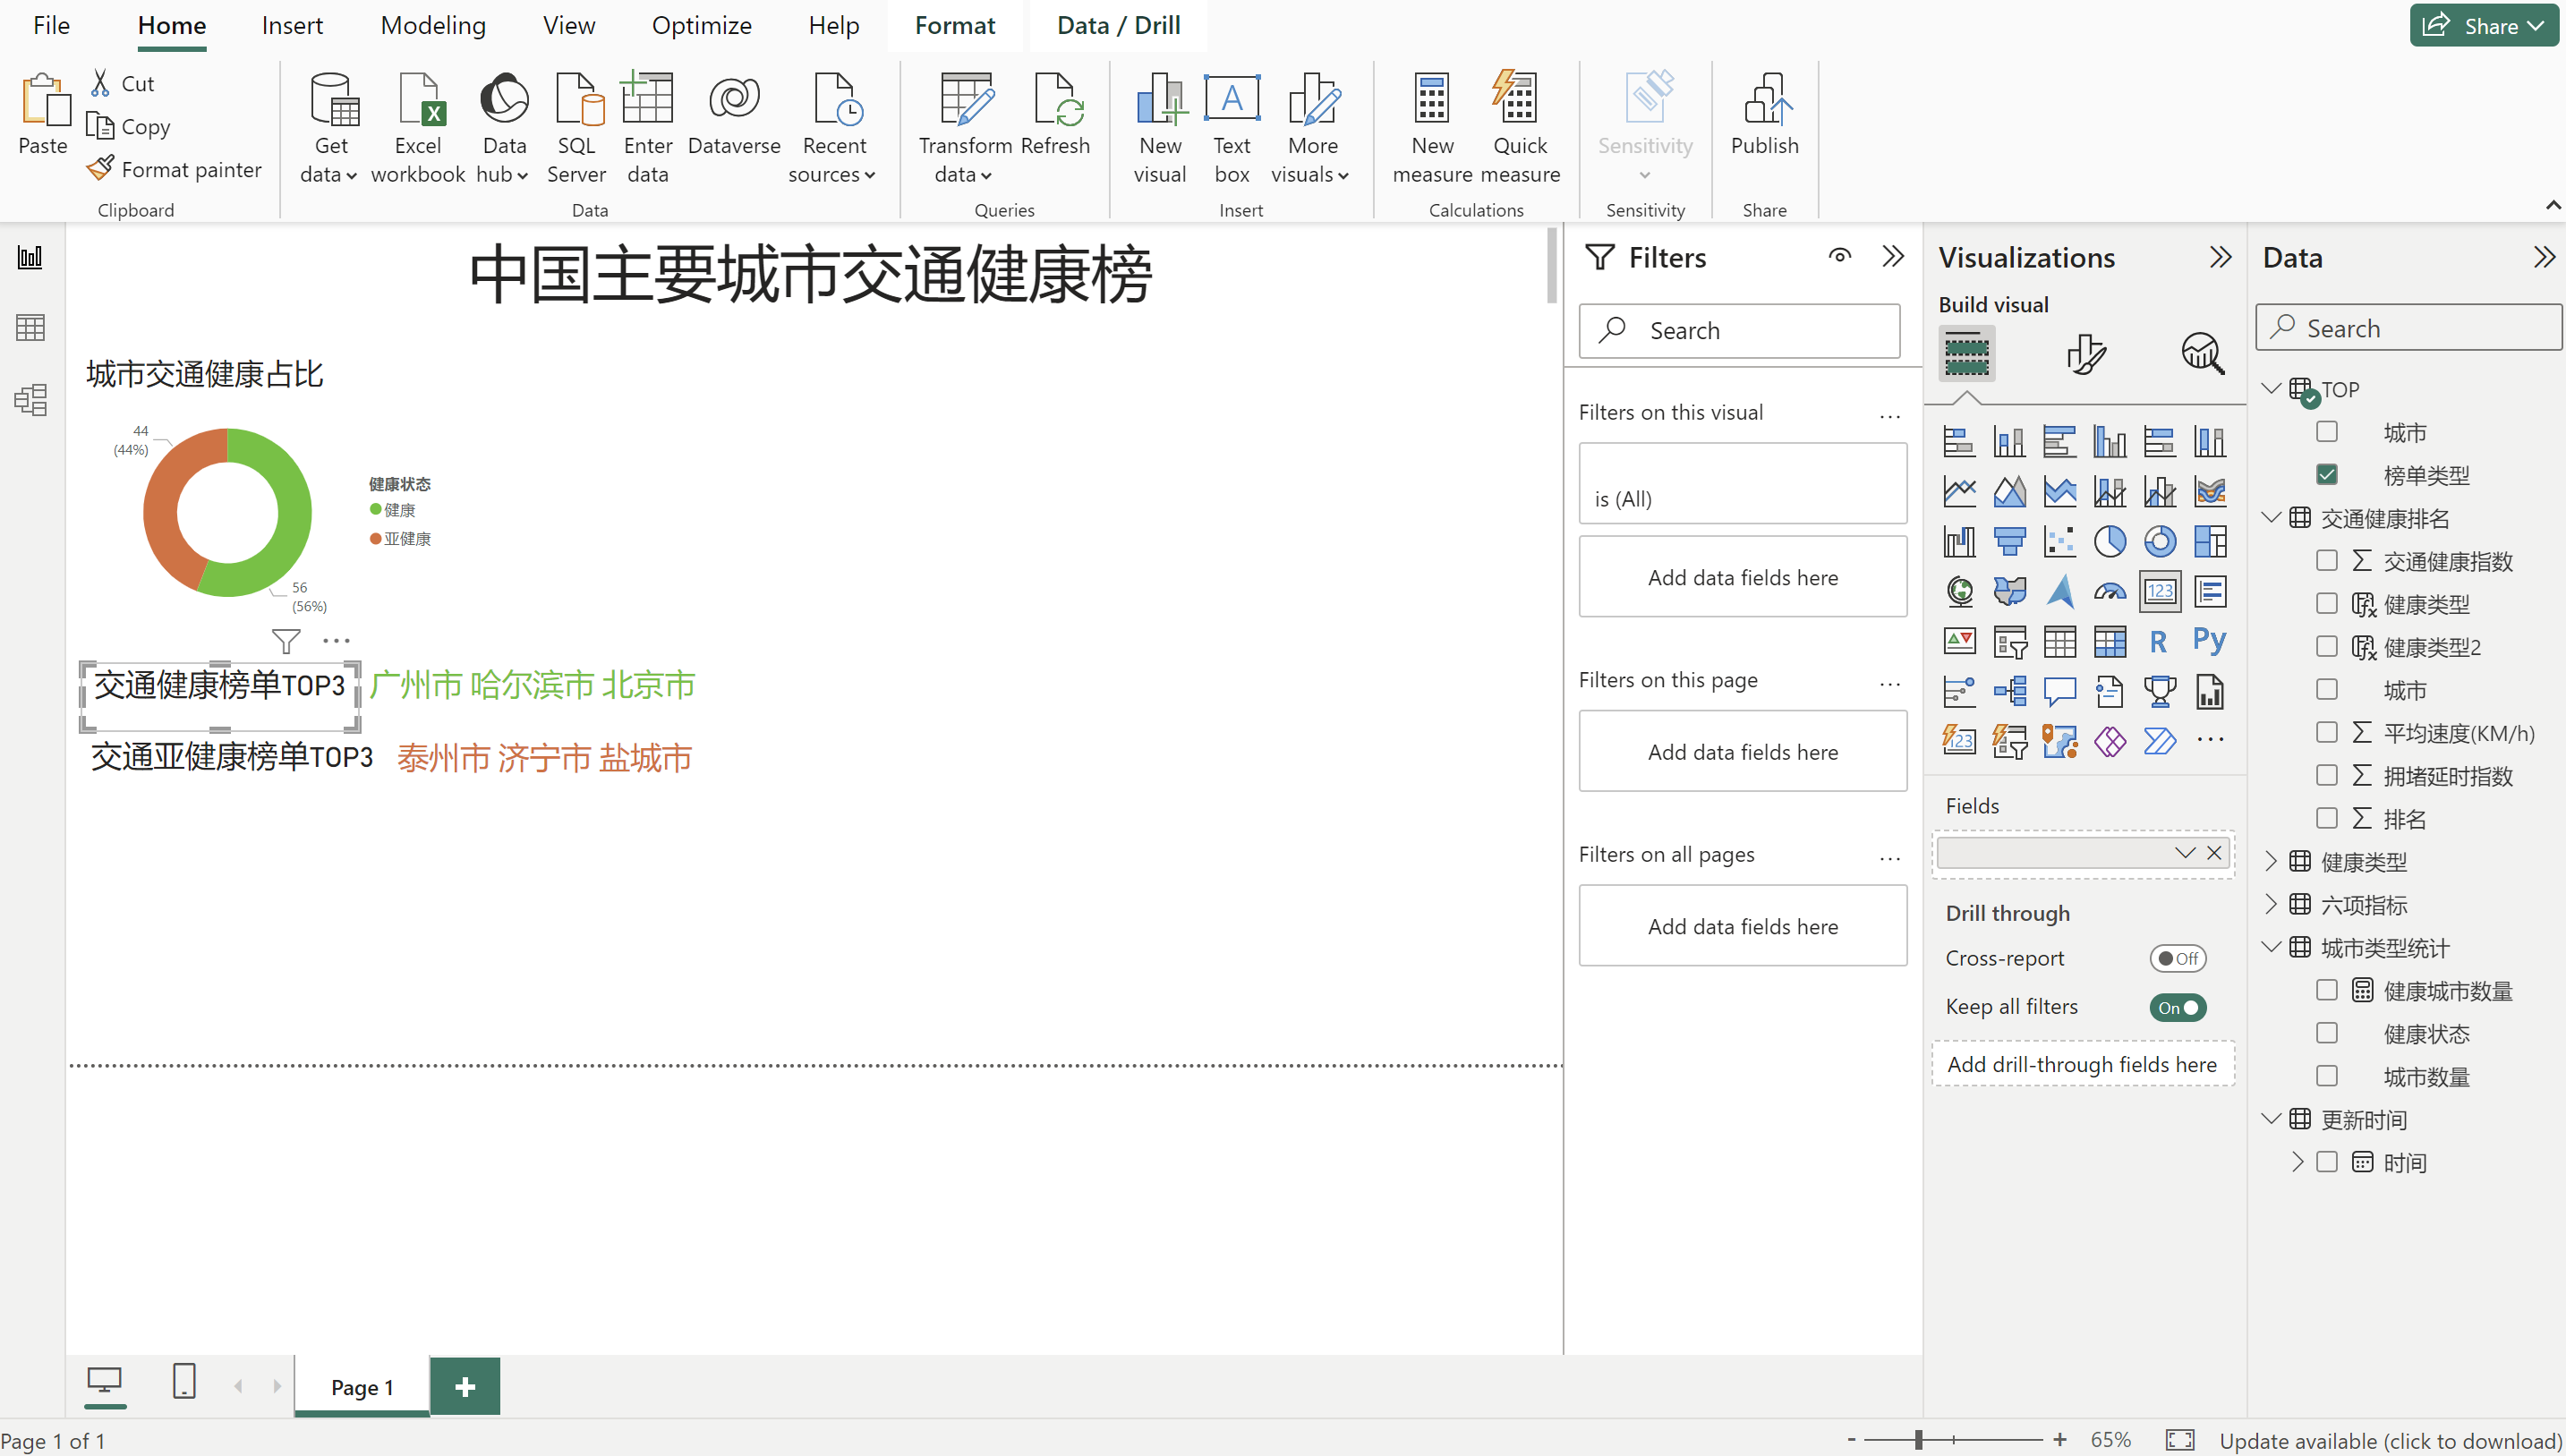Click the zoom slider handle
The height and width of the screenshot is (1456, 2566).
[x=1918, y=1440]
